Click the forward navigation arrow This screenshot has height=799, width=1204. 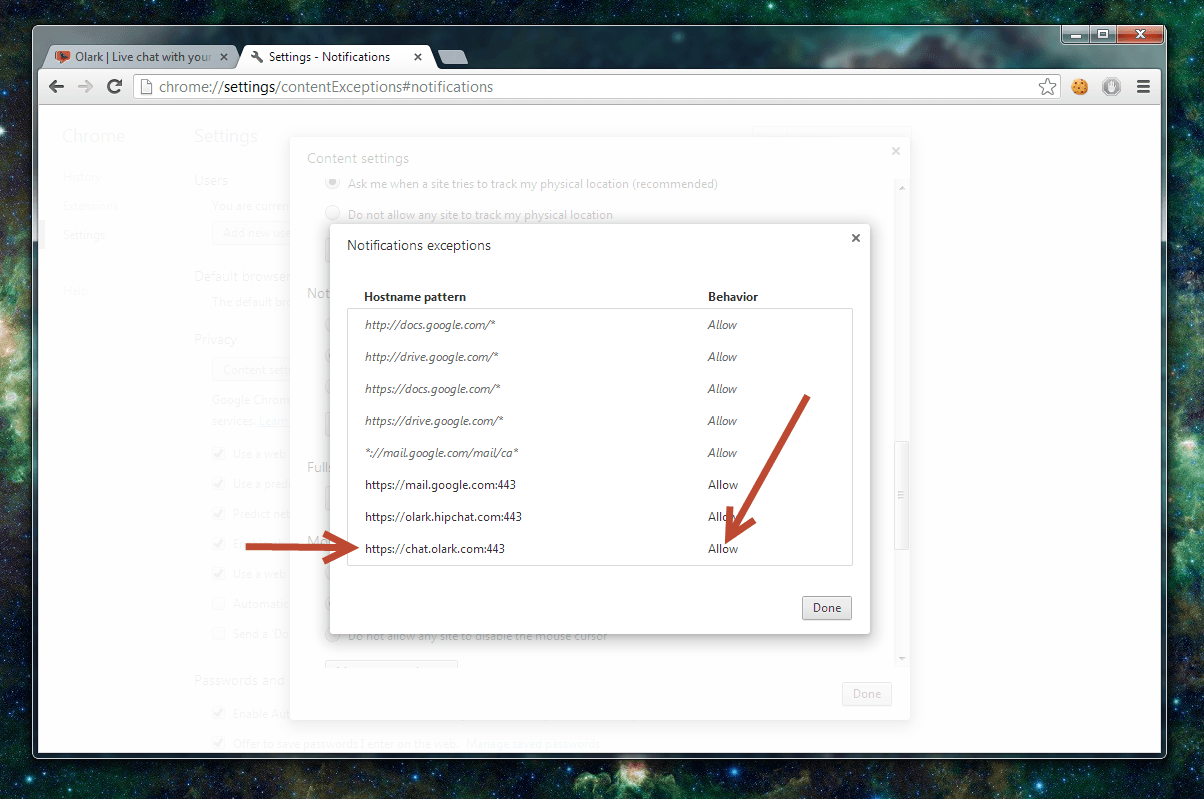[x=86, y=87]
